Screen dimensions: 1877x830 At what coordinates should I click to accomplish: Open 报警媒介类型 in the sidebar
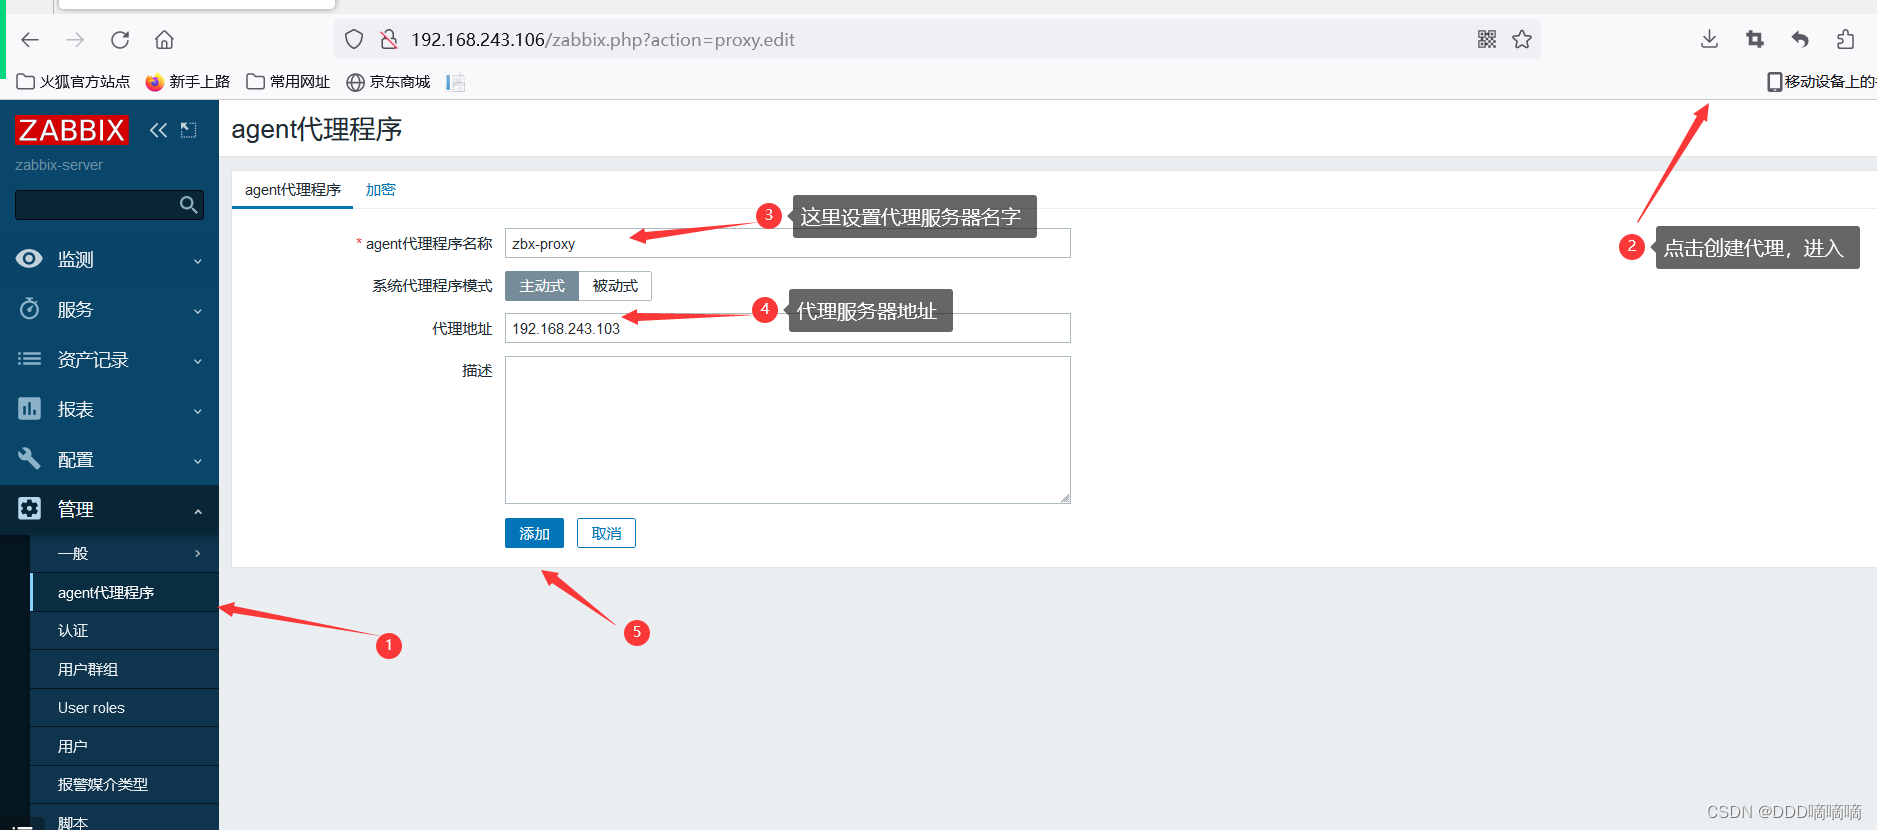[125, 784]
